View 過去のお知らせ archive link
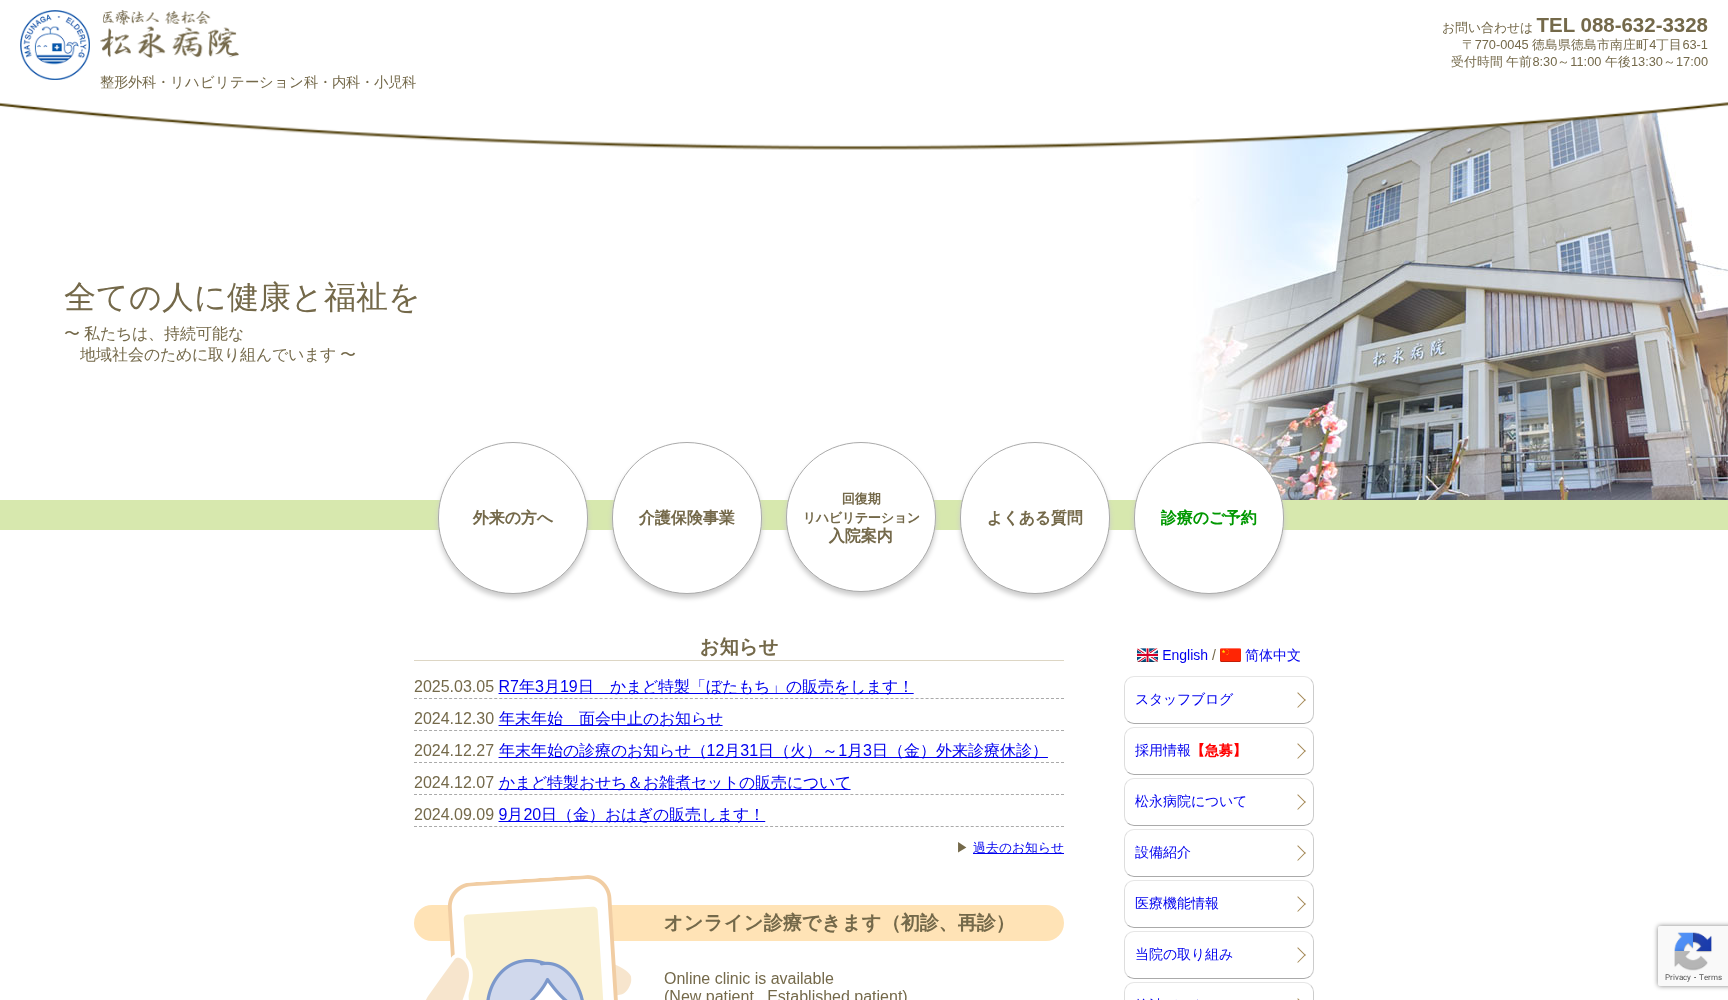 coord(1018,848)
